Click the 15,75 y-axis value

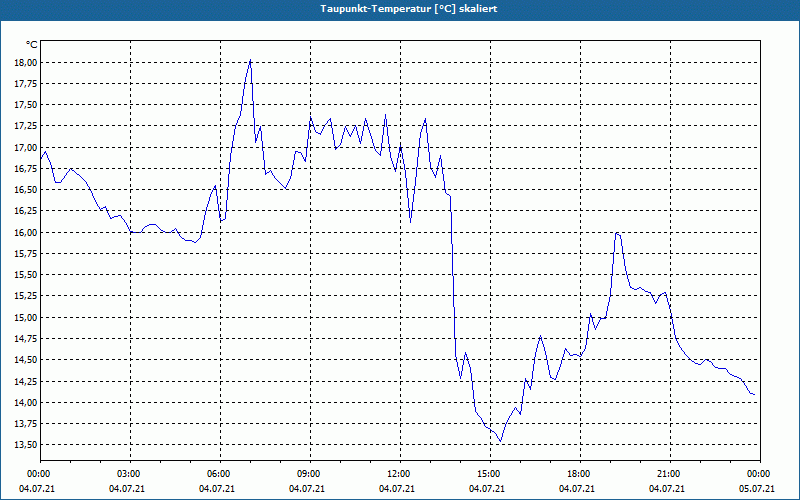(25, 254)
